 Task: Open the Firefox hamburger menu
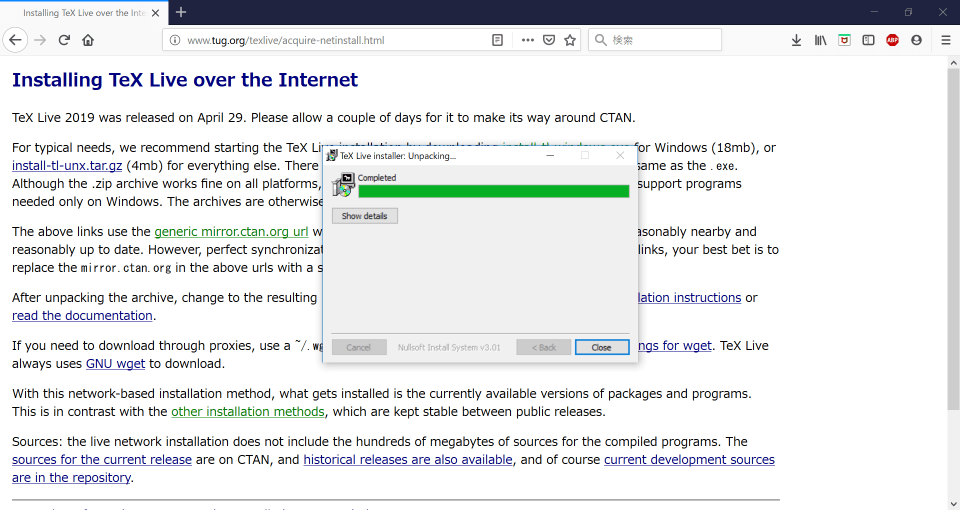[x=945, y=40]
